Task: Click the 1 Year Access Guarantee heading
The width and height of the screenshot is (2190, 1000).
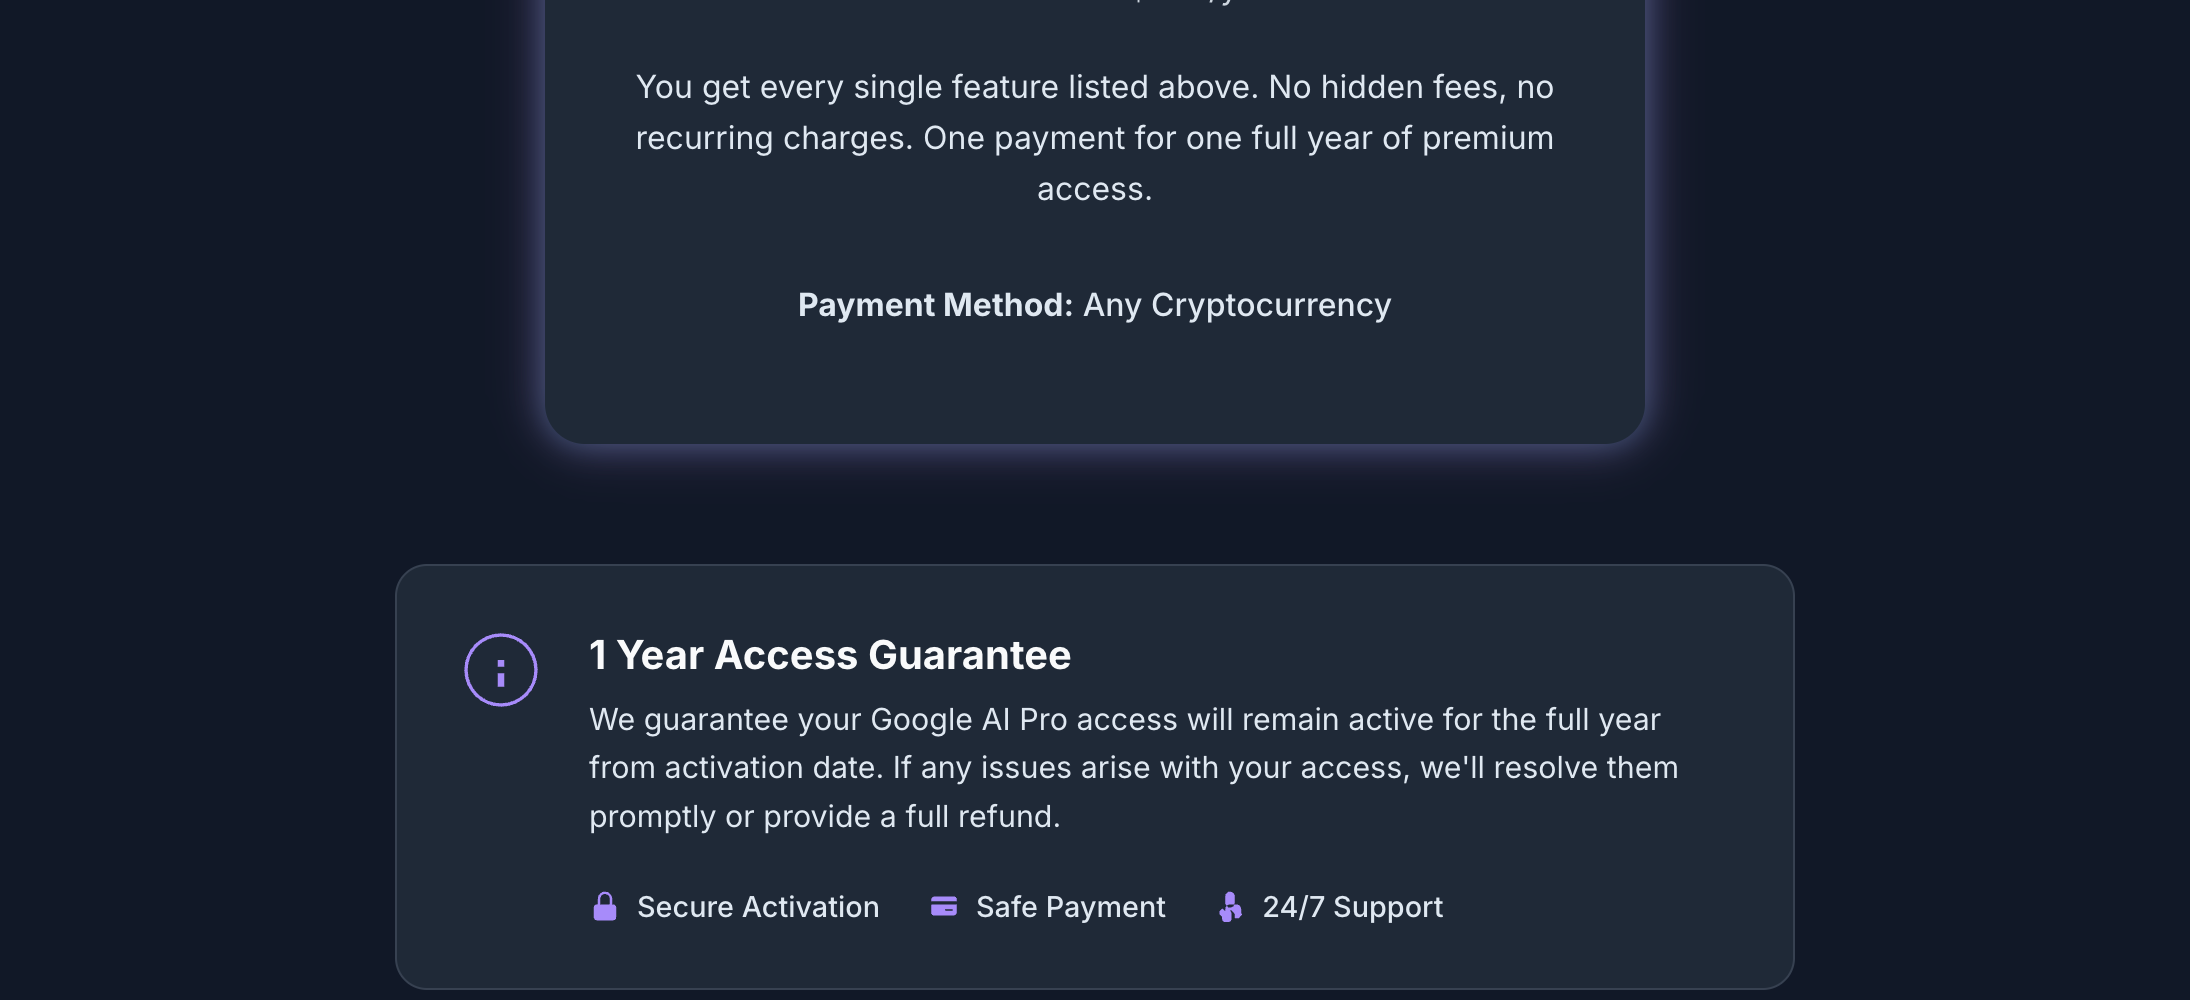Action: pyautogui.click(x=830, y=655)
